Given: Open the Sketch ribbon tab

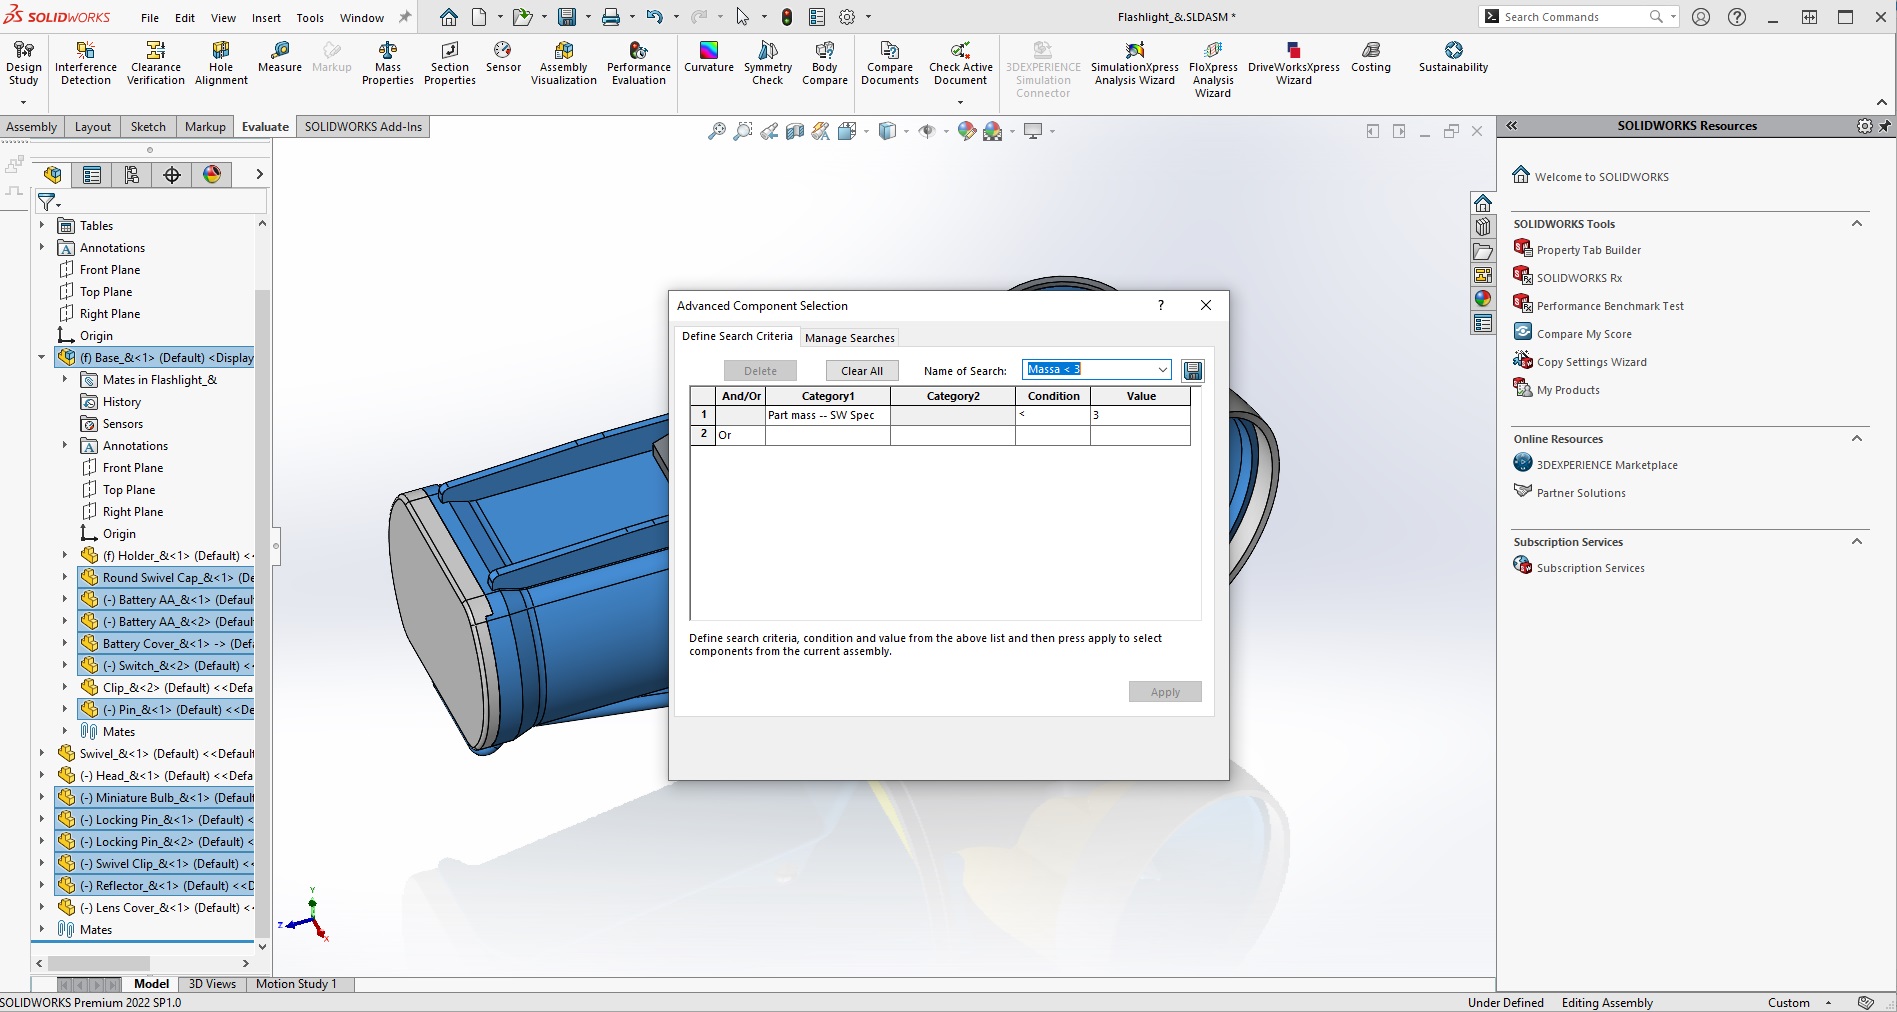Looking at the screenshot, I should (148, 127).
